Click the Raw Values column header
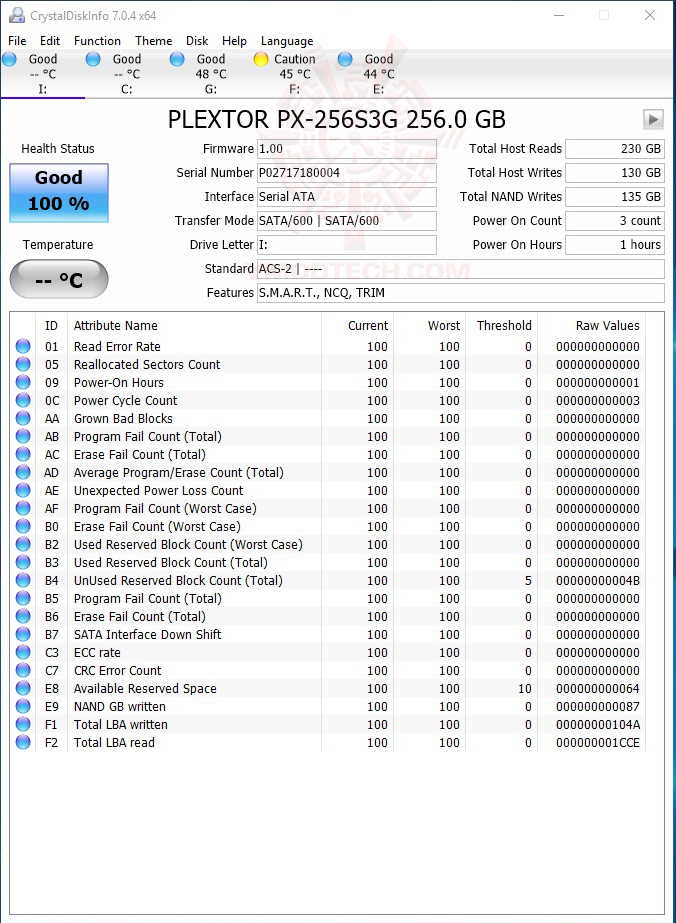The height and width of the screenshot is (923, 676). [x=607, y=326]
